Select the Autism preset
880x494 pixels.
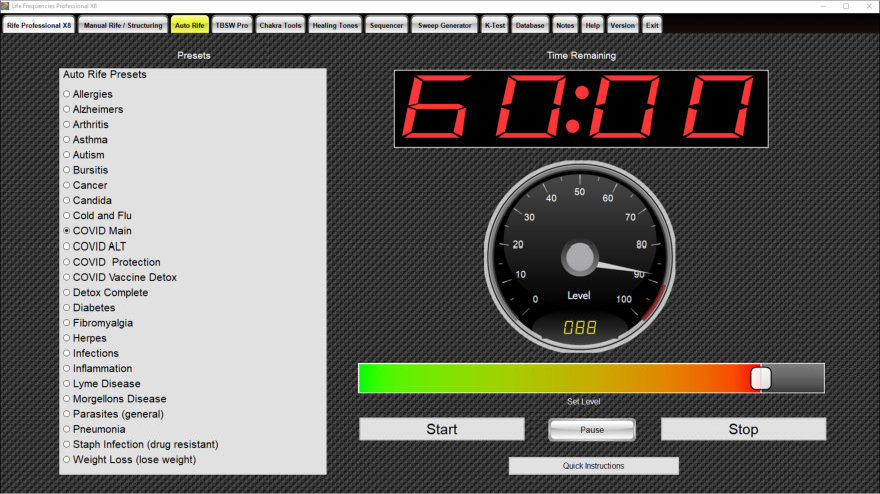pyautogui.click(x=84, y=155)
